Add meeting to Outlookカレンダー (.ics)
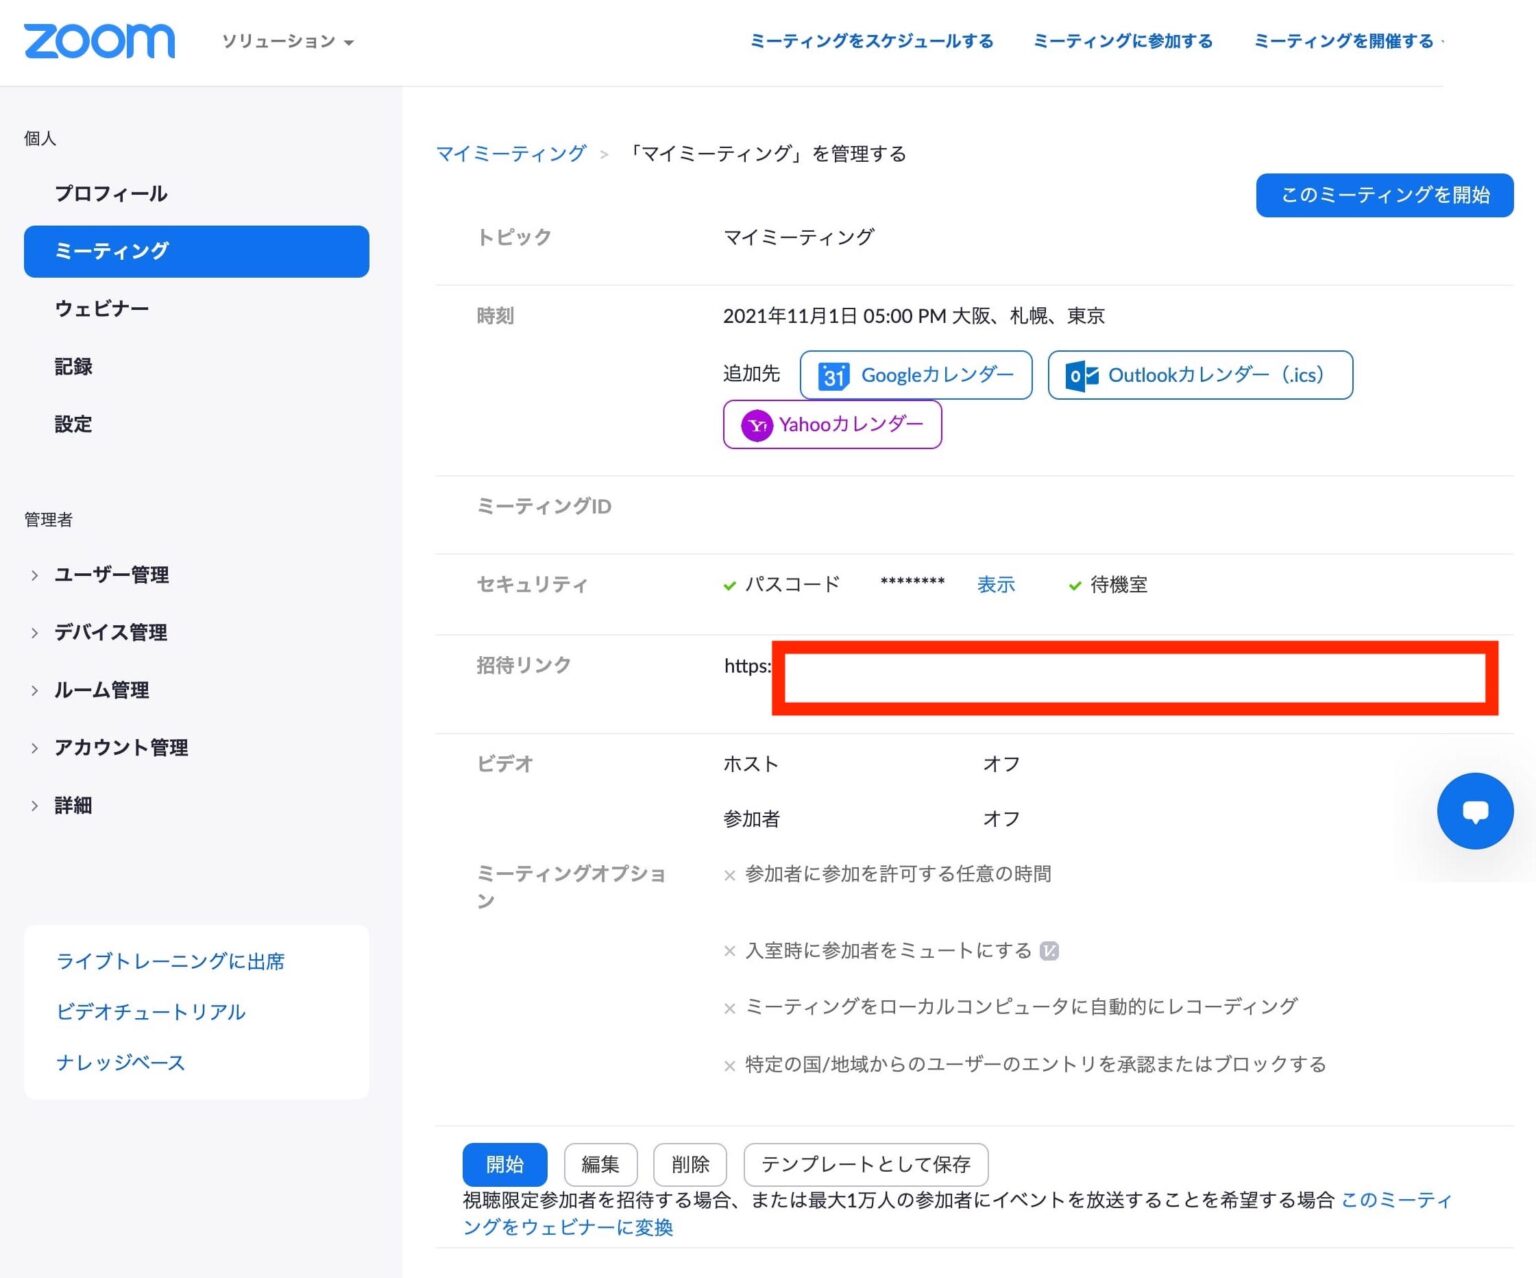Viewport: 1536px width, 1278px height. coord(1199,375)
